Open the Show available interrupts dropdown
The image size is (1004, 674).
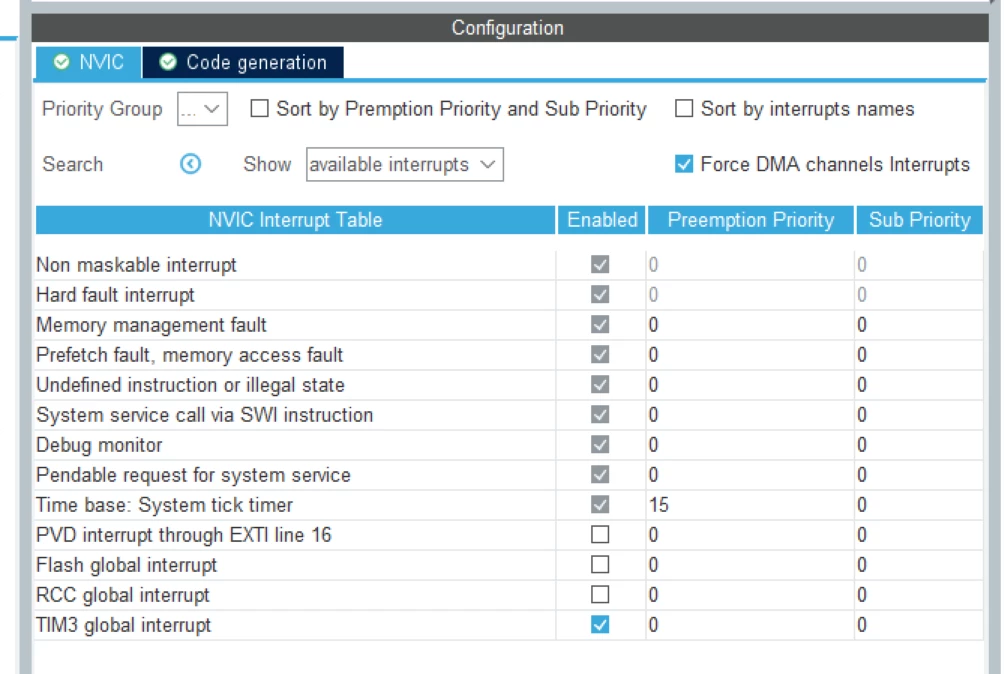point(405,164)
